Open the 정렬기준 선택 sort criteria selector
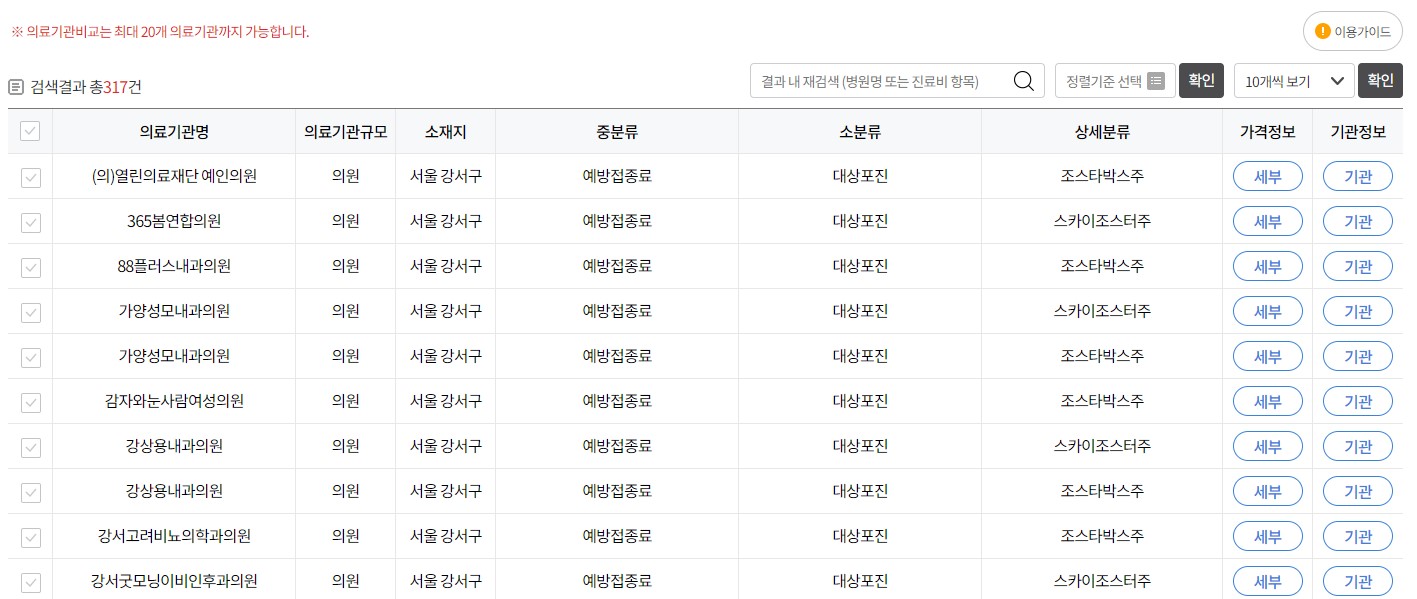 click(x=1114, y=81)
